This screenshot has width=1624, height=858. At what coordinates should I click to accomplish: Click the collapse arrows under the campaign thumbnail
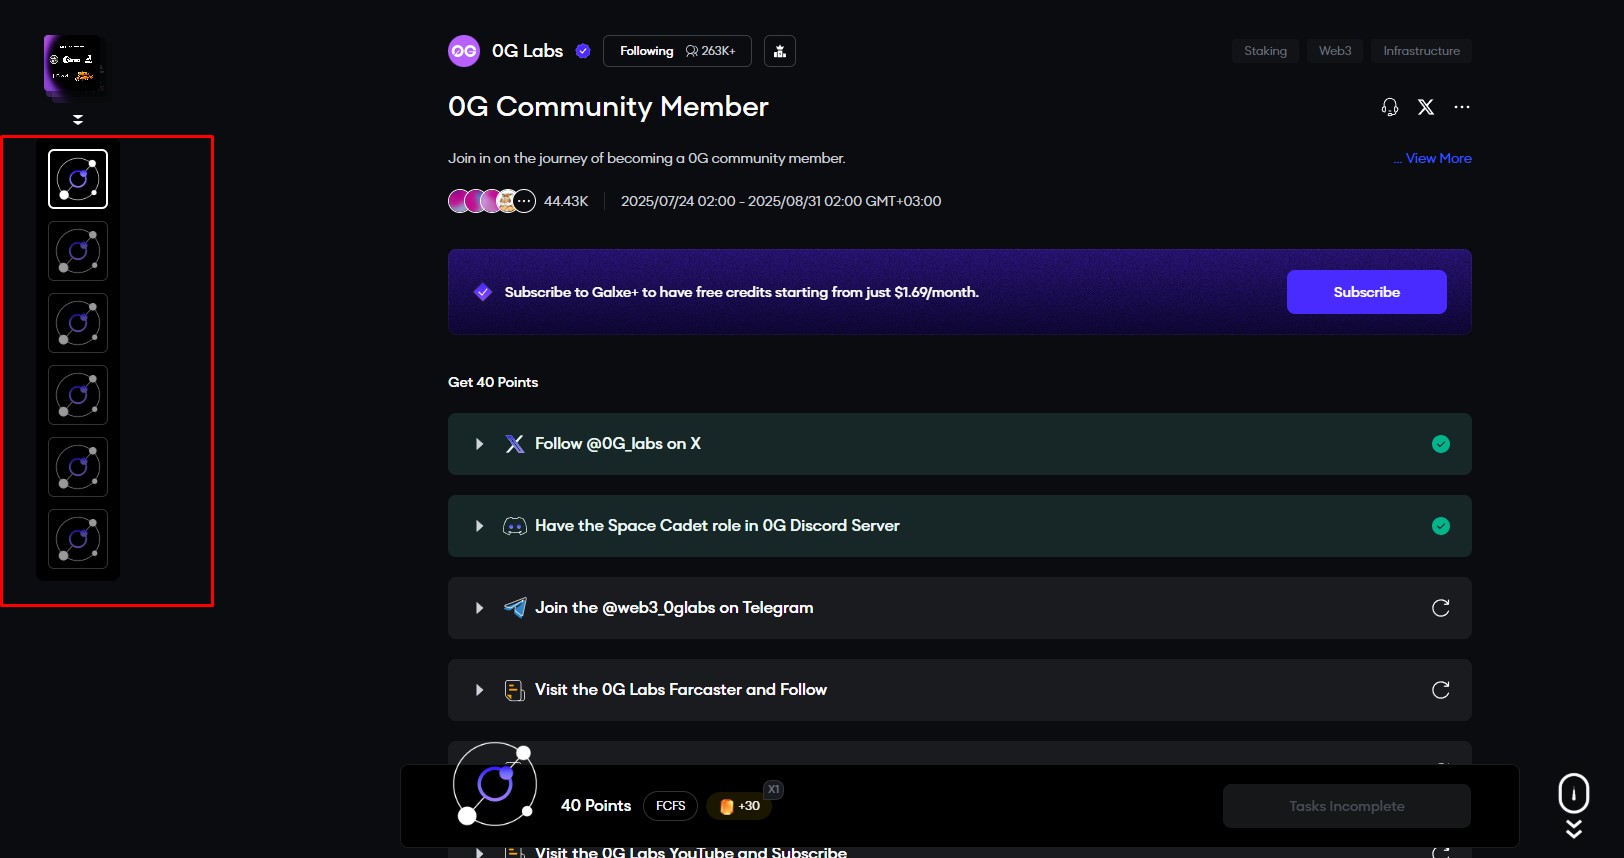(x=78, y=120)
